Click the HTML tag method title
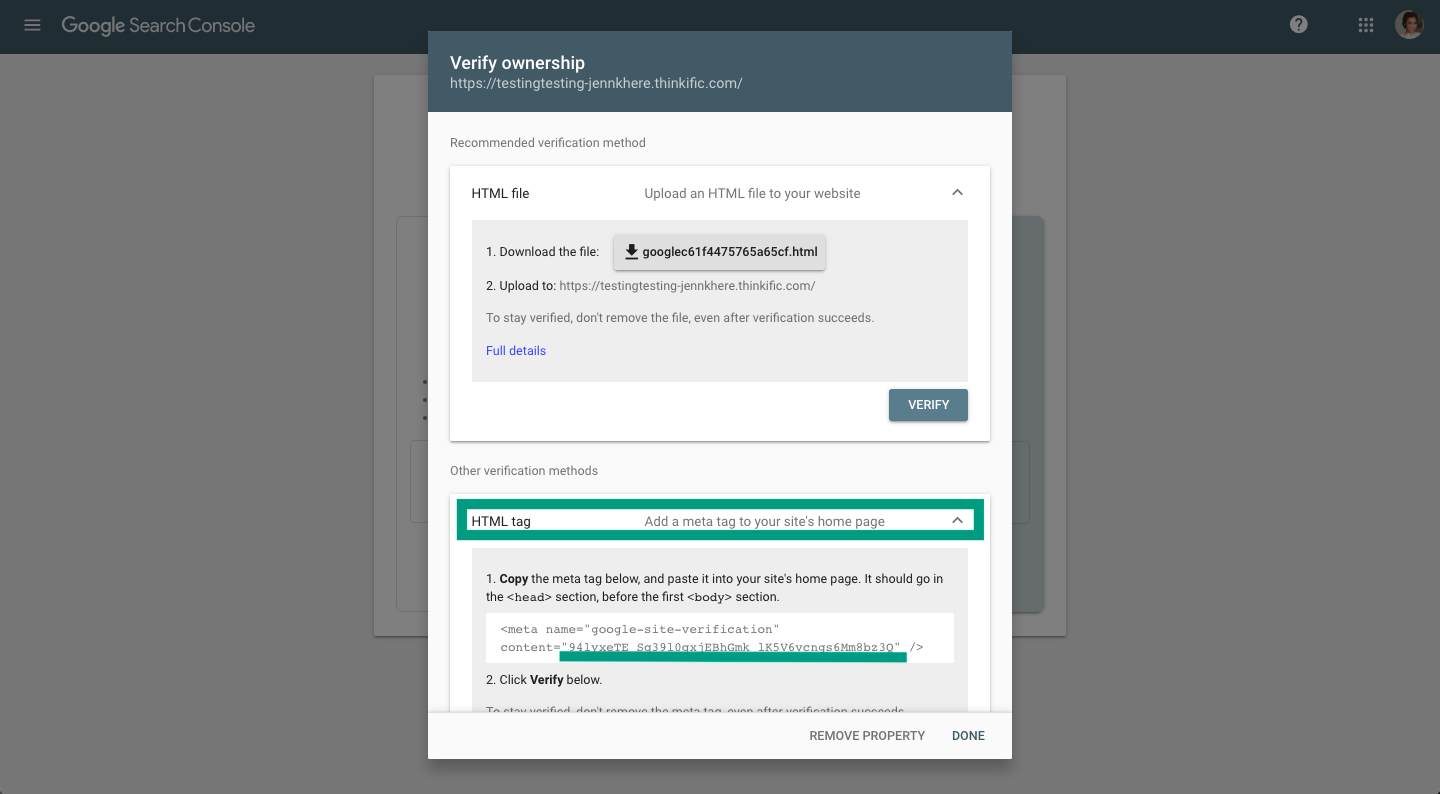This screenshot has width=1440, height=794. coord(501,521)
